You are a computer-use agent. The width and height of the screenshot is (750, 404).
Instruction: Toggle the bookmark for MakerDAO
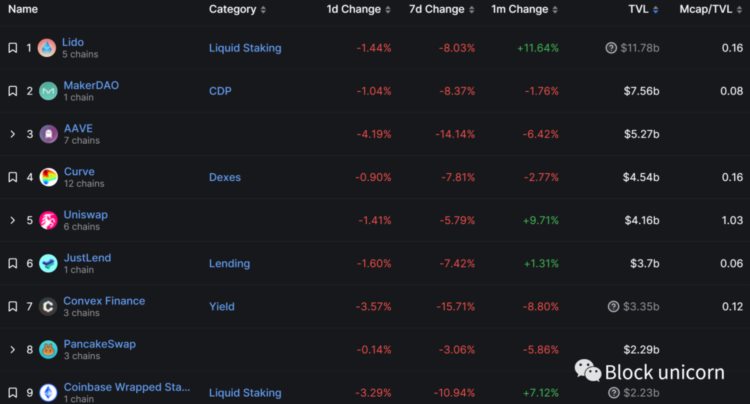(x=12, y=91)
